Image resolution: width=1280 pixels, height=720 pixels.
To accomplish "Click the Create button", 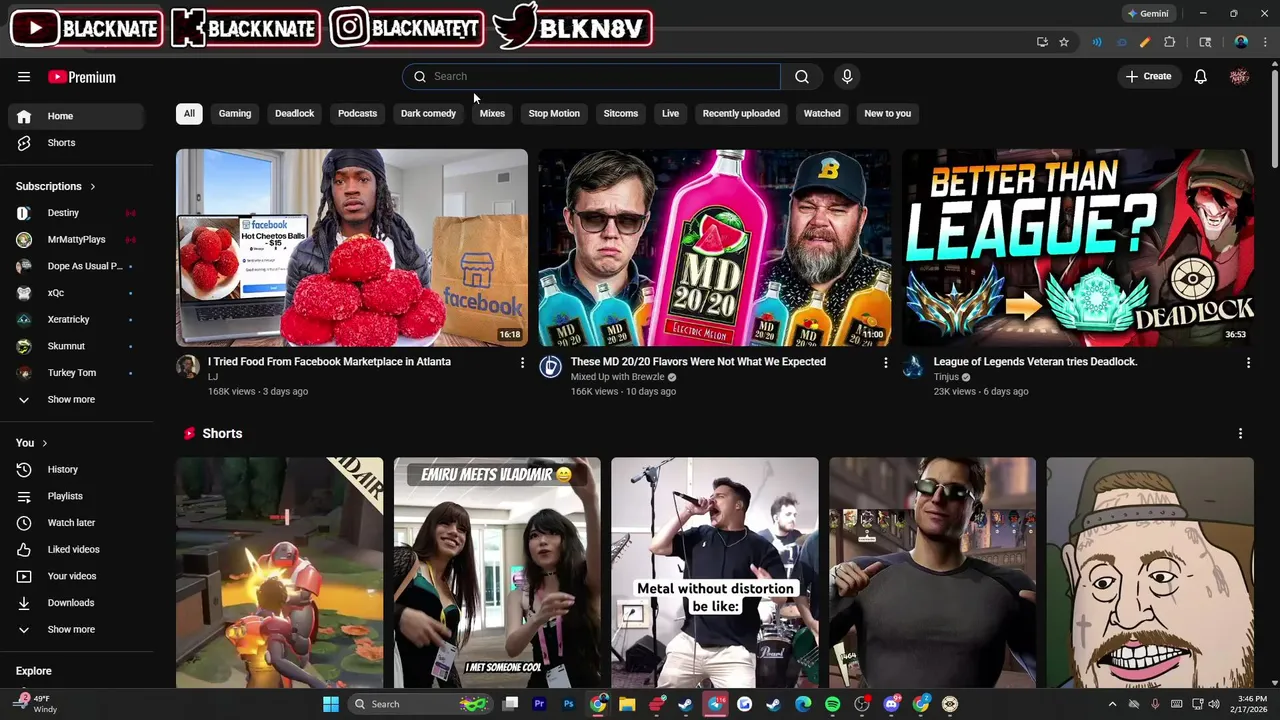I will coord(1148,77).
